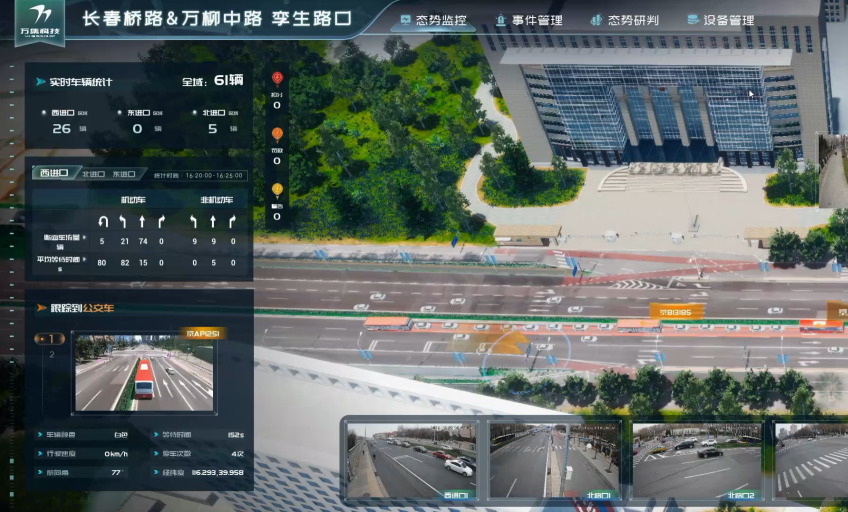
Task: Open the tracked bus camera image
Action: pos(144,373)
